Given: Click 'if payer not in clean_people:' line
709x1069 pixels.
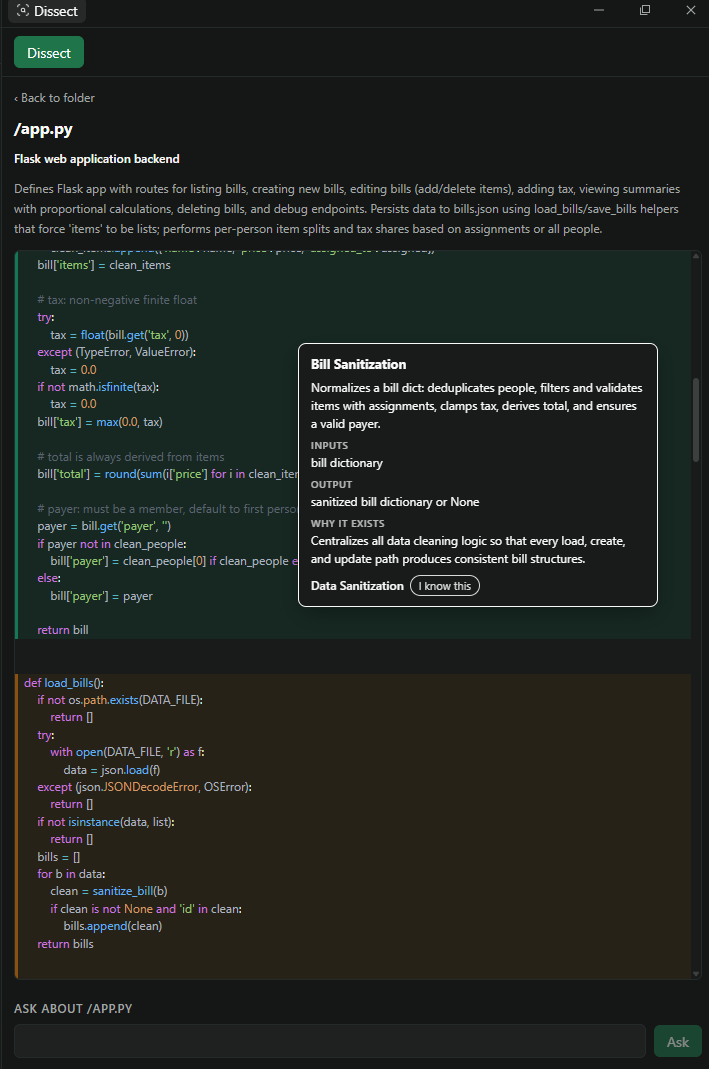Looking at the screenshot, I should (x=112, y=544).
